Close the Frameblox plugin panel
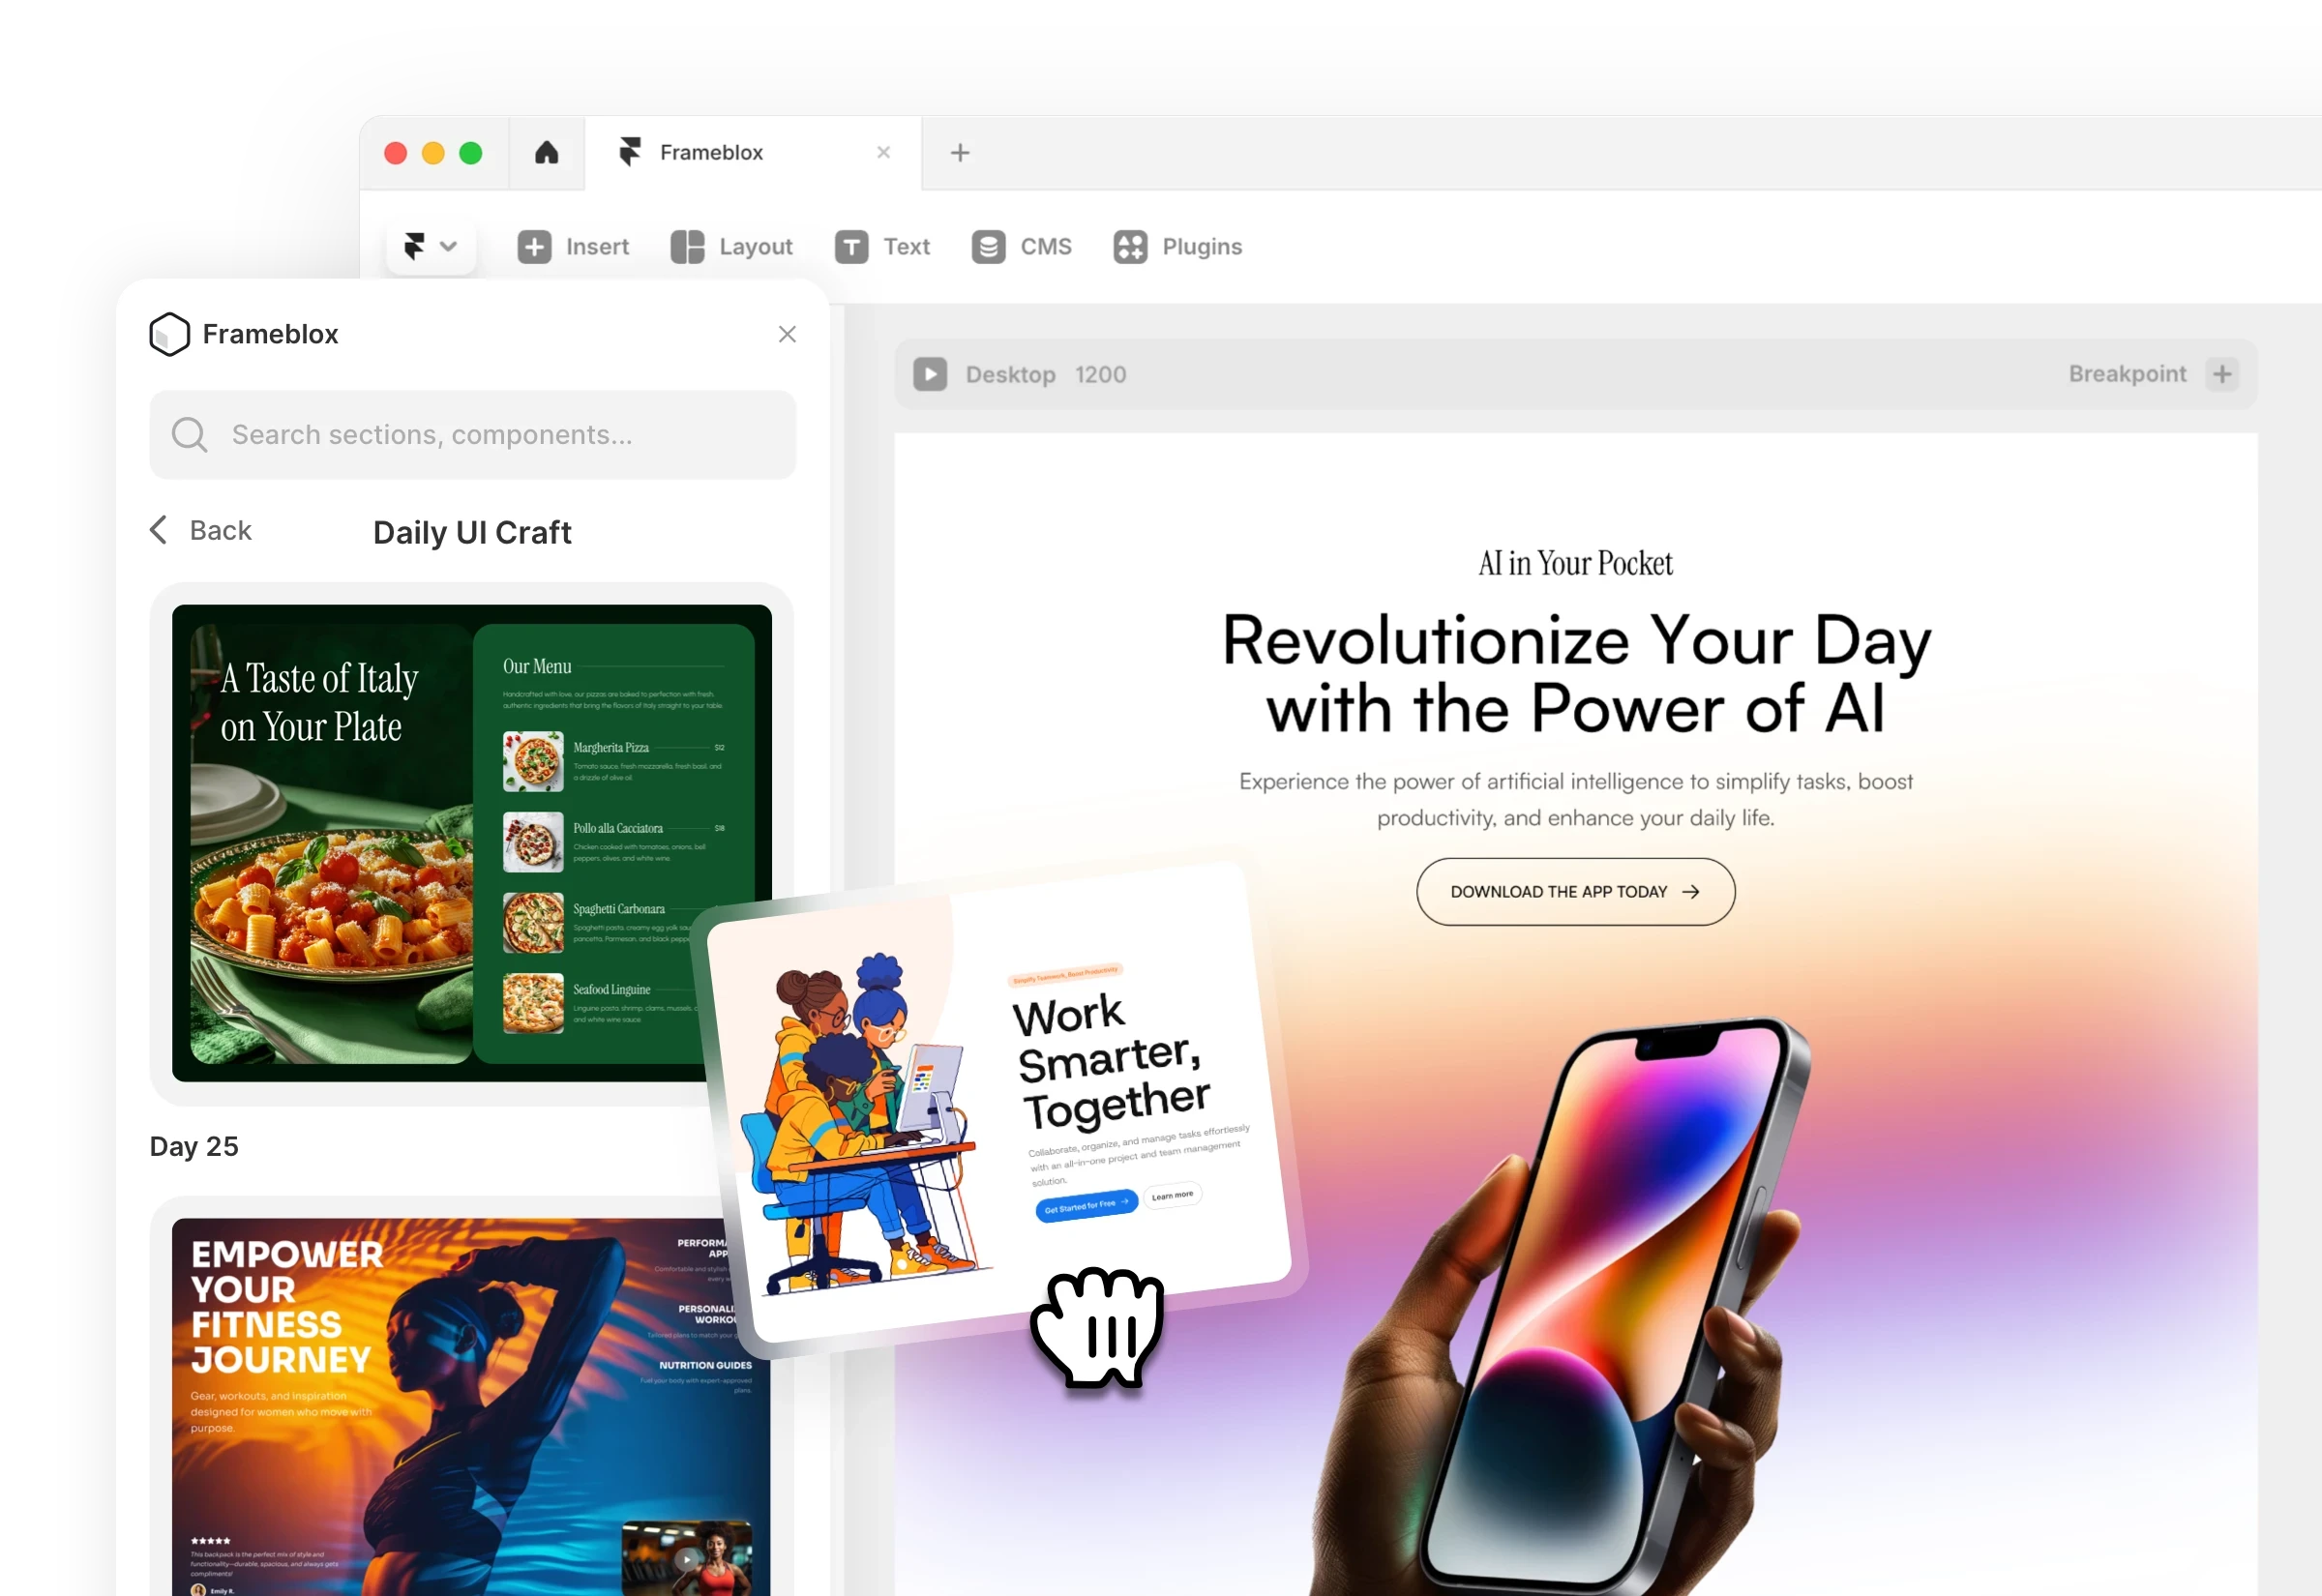 (787, 334)
